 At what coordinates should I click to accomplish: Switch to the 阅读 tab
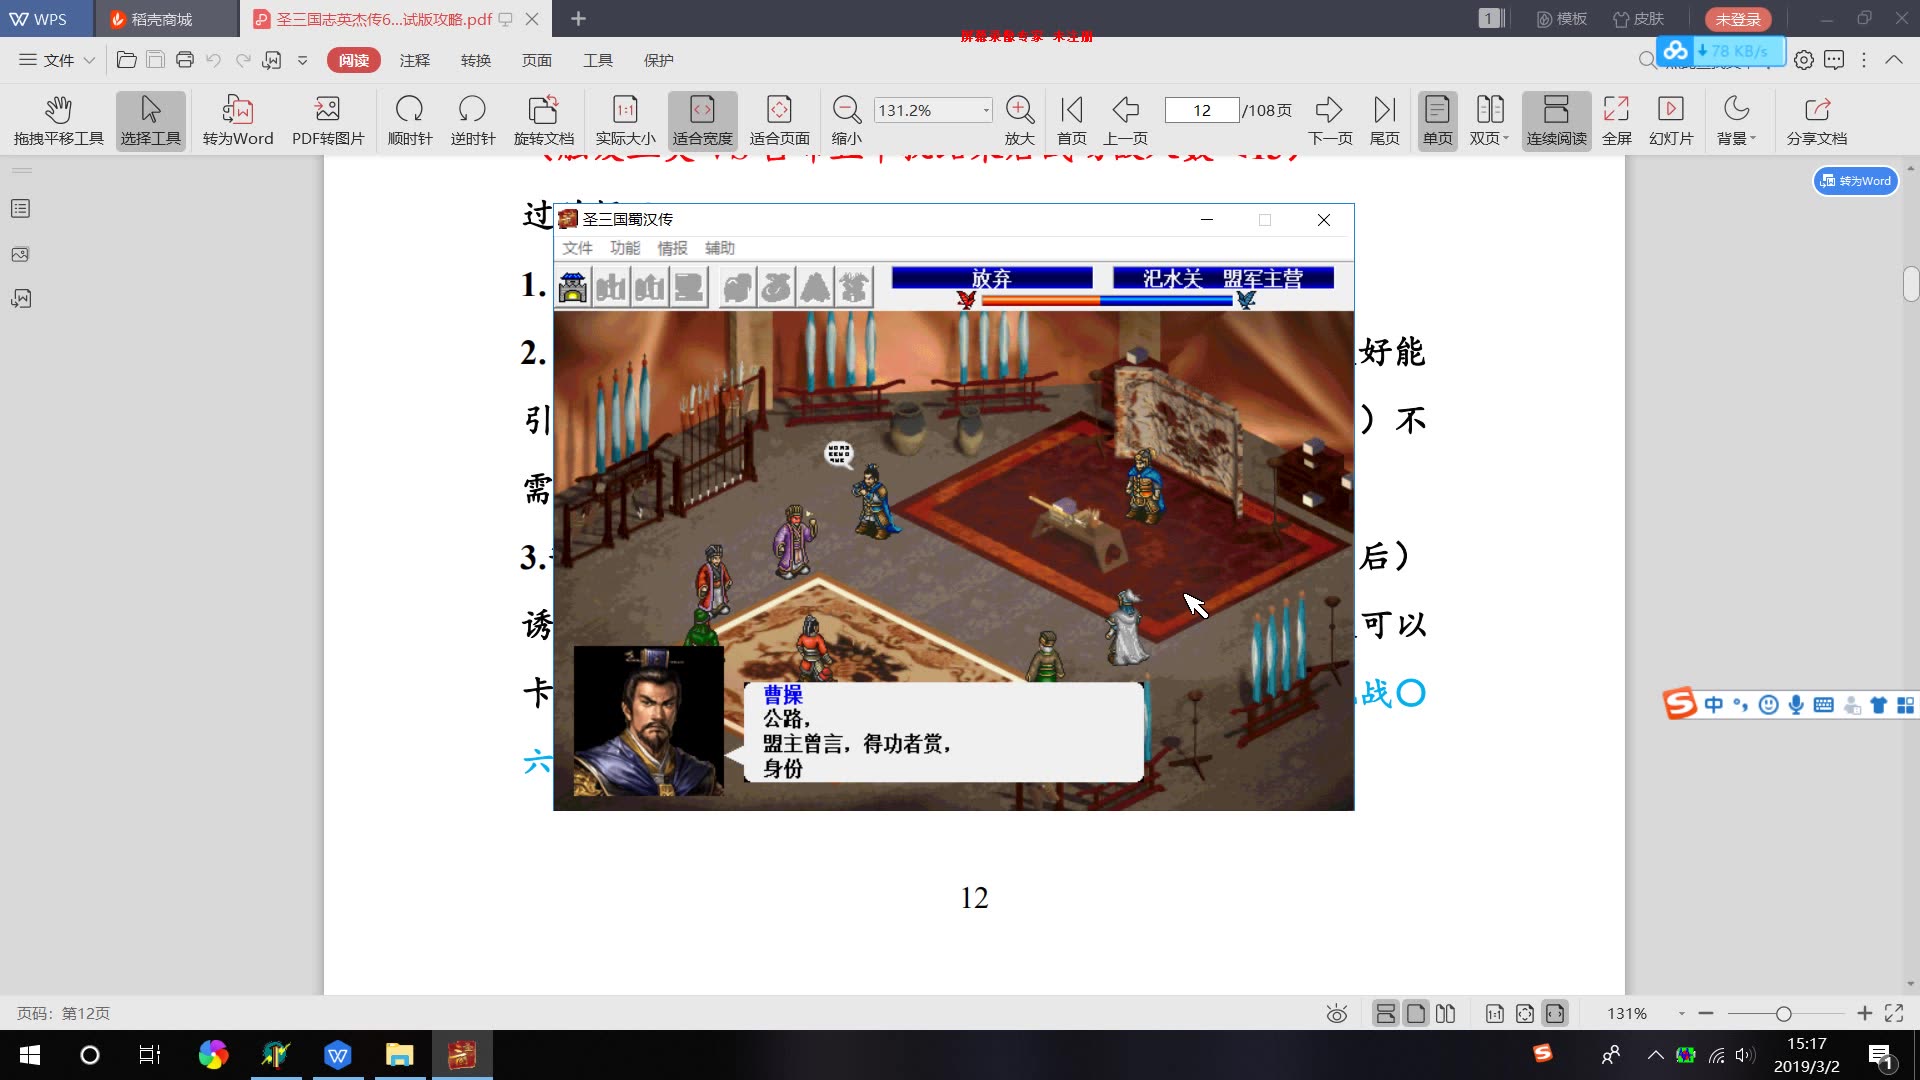tap(353, 60)
